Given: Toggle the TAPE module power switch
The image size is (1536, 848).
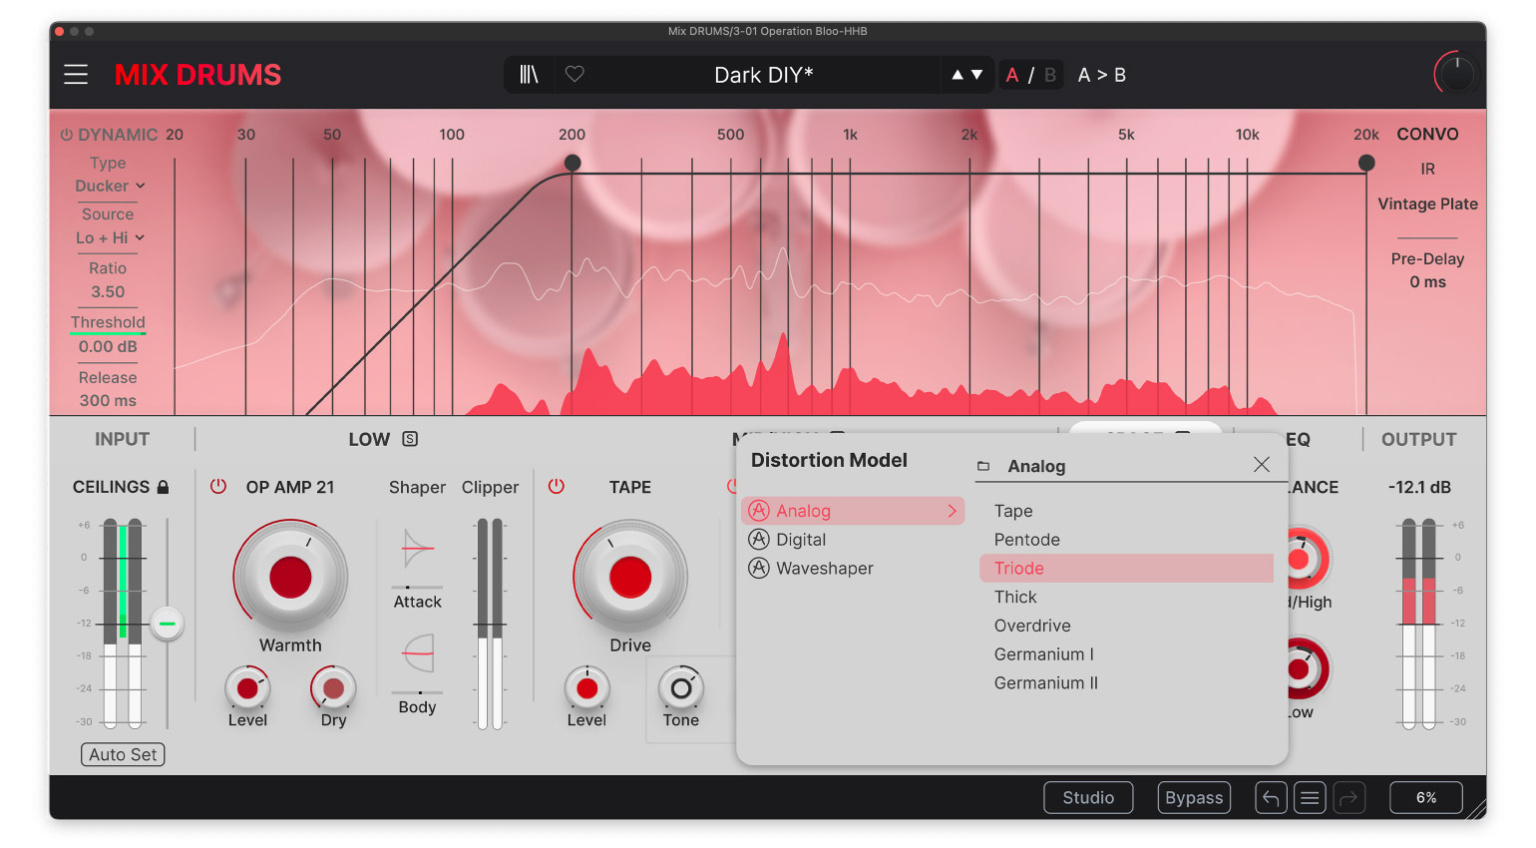Looking at the screenshot, I should pyautogui.click(x=557, y=487).
